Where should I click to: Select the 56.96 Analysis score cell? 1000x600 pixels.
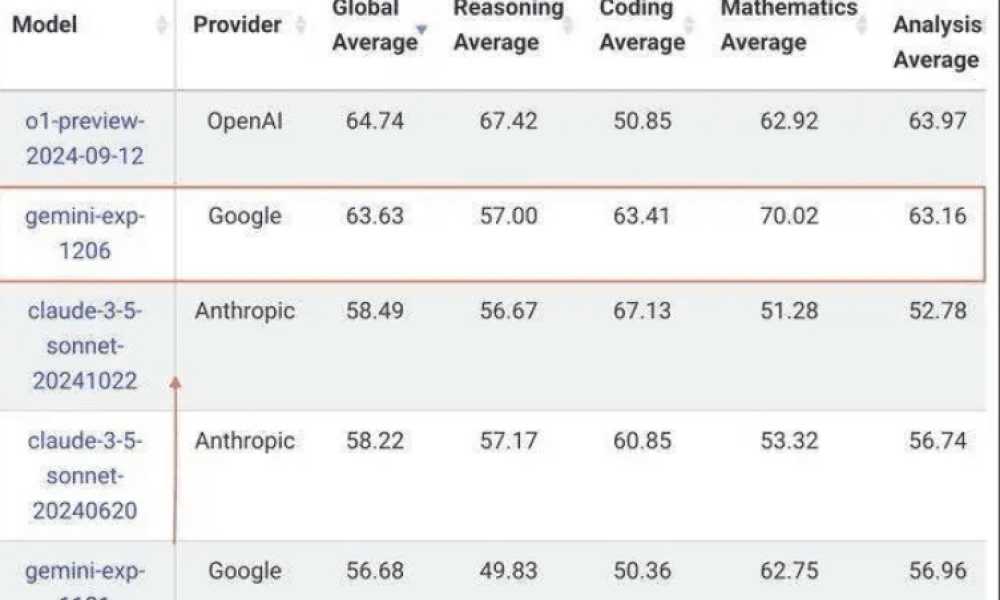click(938, 571)
